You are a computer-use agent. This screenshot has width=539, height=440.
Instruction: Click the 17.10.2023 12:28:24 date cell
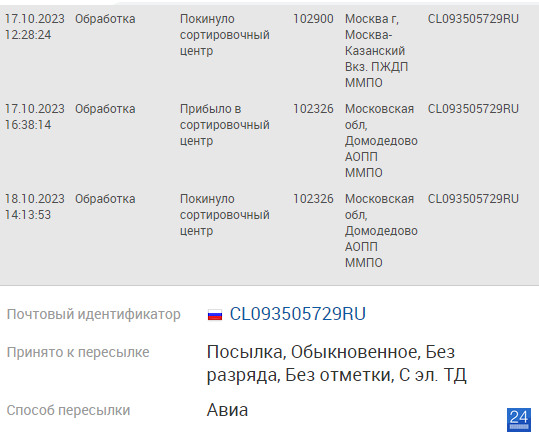[x=35, y=27]
